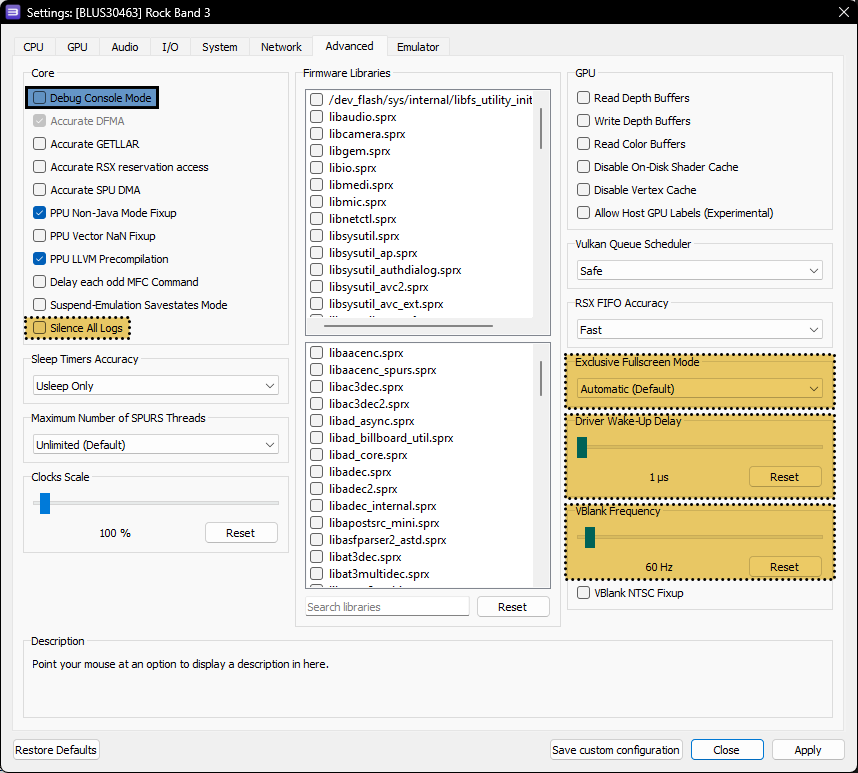858x773 pixels.
Task: Open Vulkan Queue Scheduler dropdown
Action: [700, 271]
